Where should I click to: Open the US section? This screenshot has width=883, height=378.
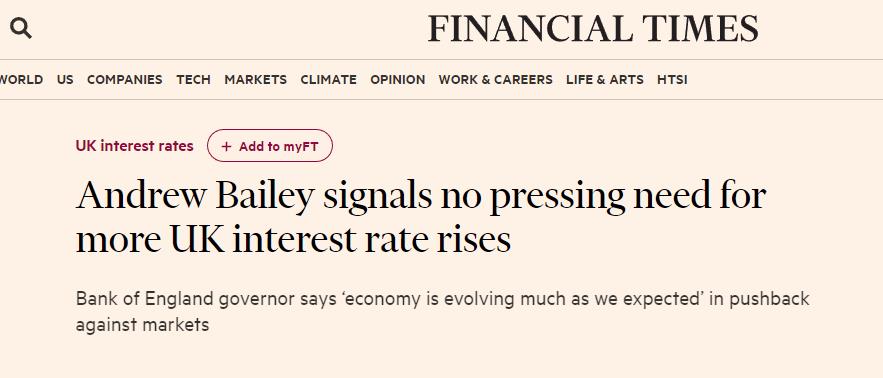coord(65,80)
